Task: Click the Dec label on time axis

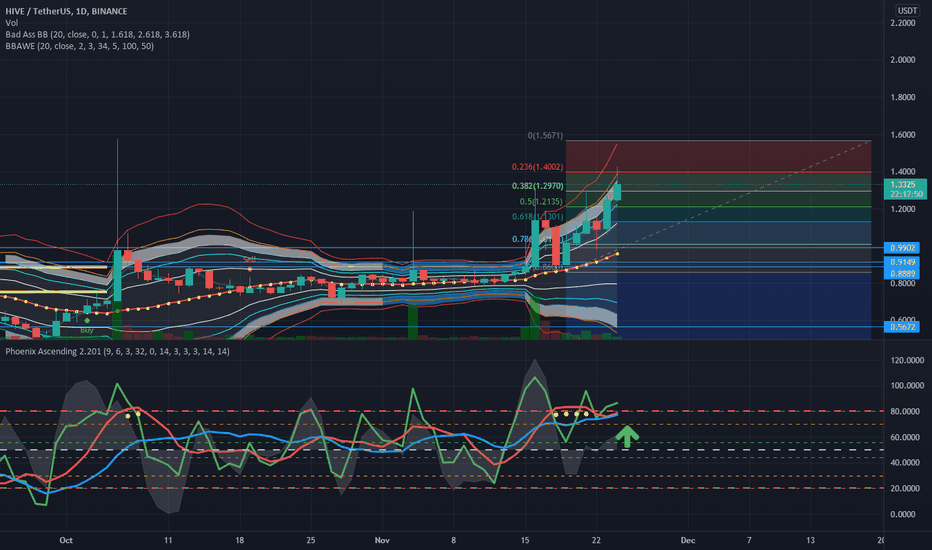Action: (x=688, y=540)
